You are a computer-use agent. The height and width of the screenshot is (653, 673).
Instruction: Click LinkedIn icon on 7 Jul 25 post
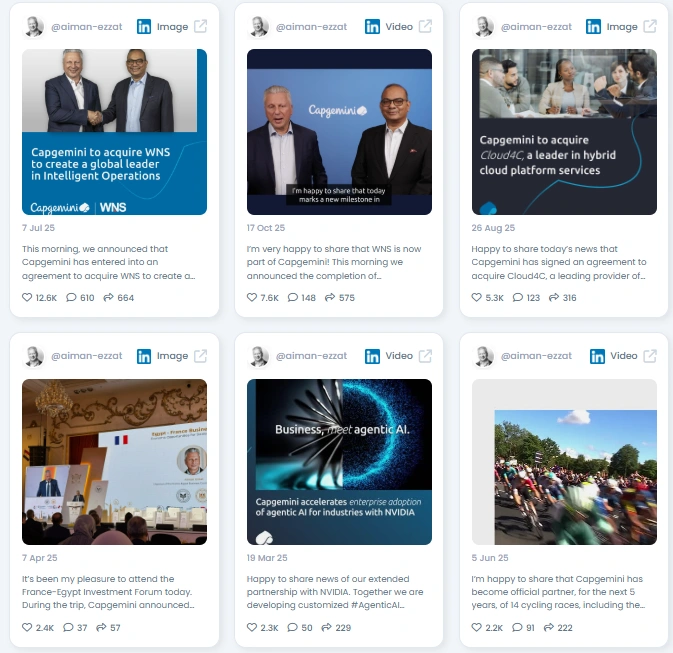coord(144,27)
